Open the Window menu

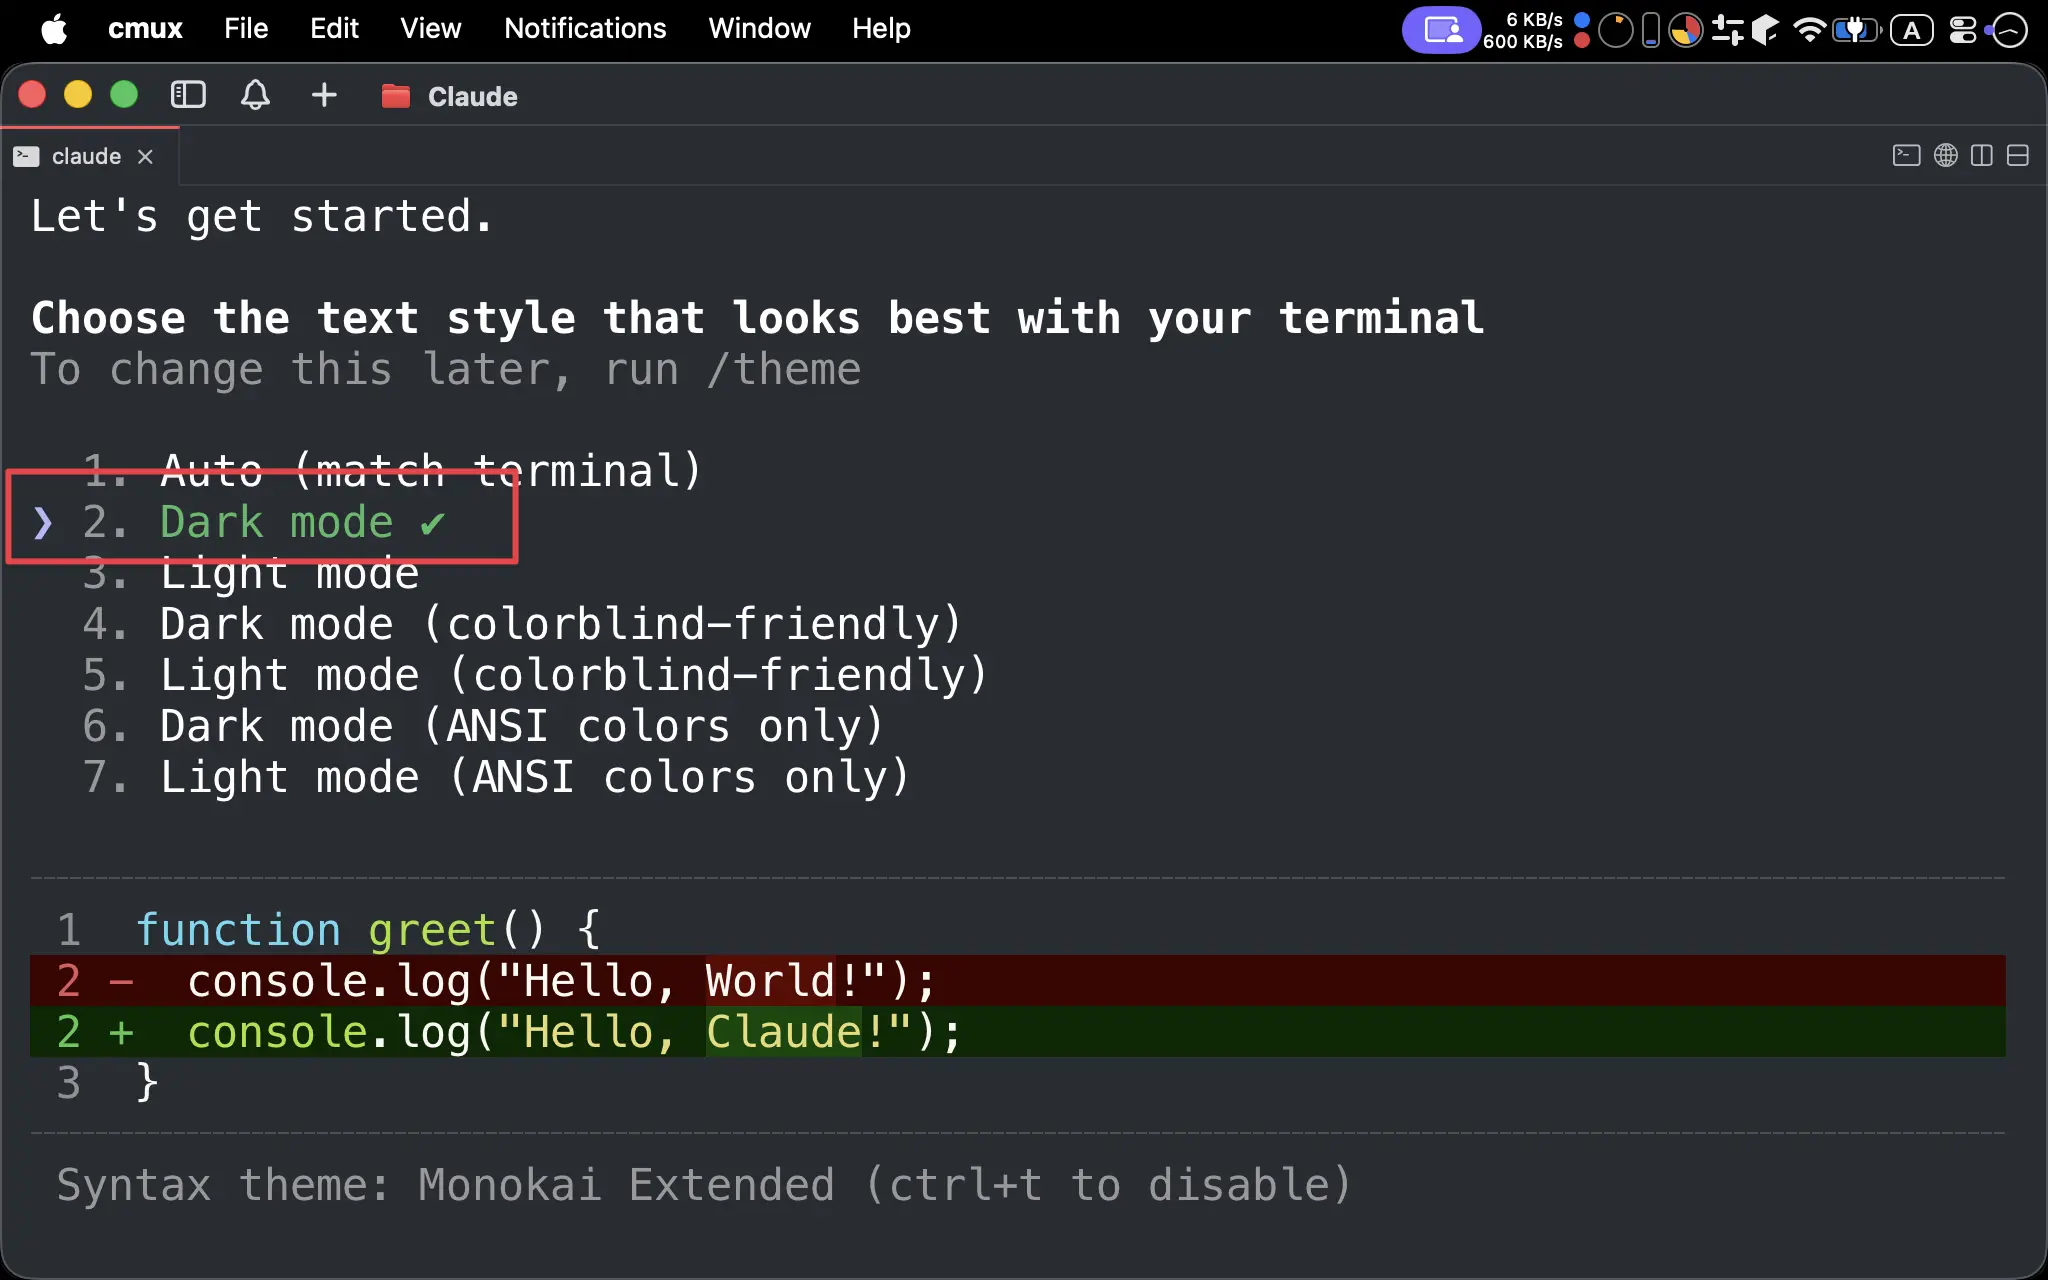tap(759, 29)
